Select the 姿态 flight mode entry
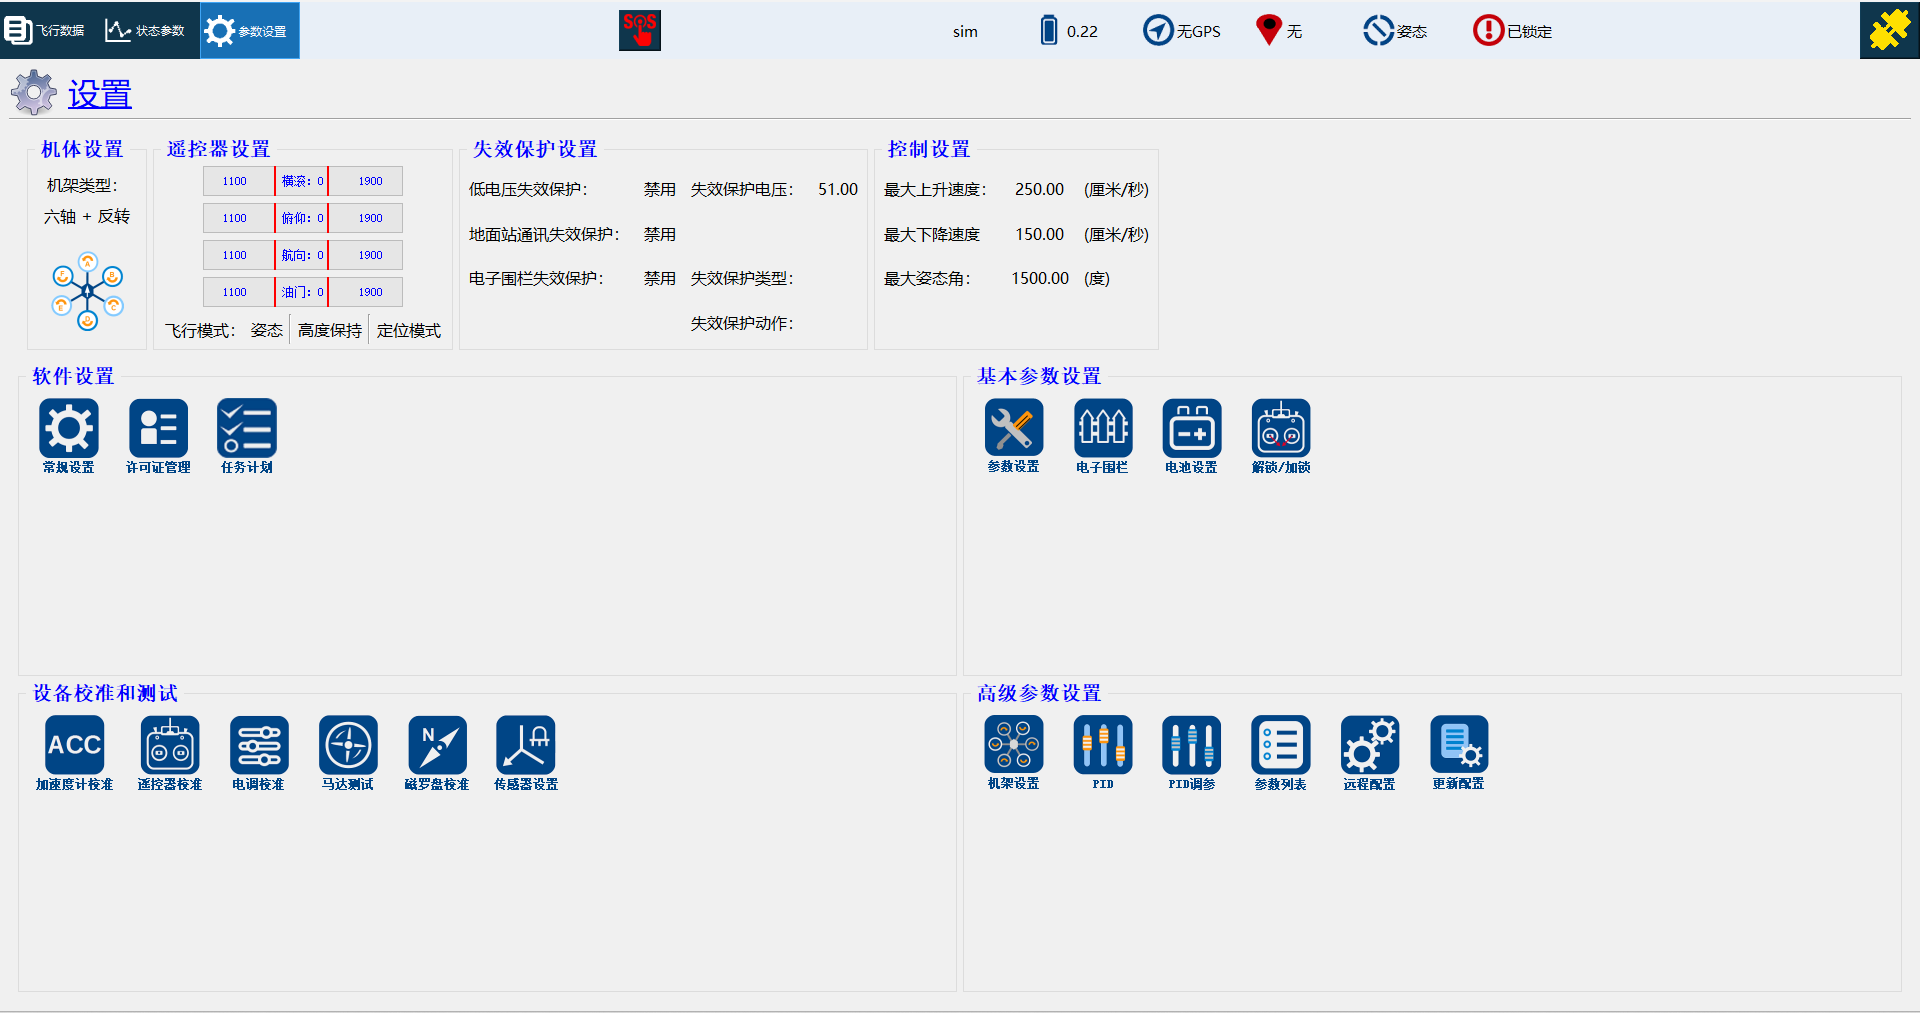 [x=267, y=330]
